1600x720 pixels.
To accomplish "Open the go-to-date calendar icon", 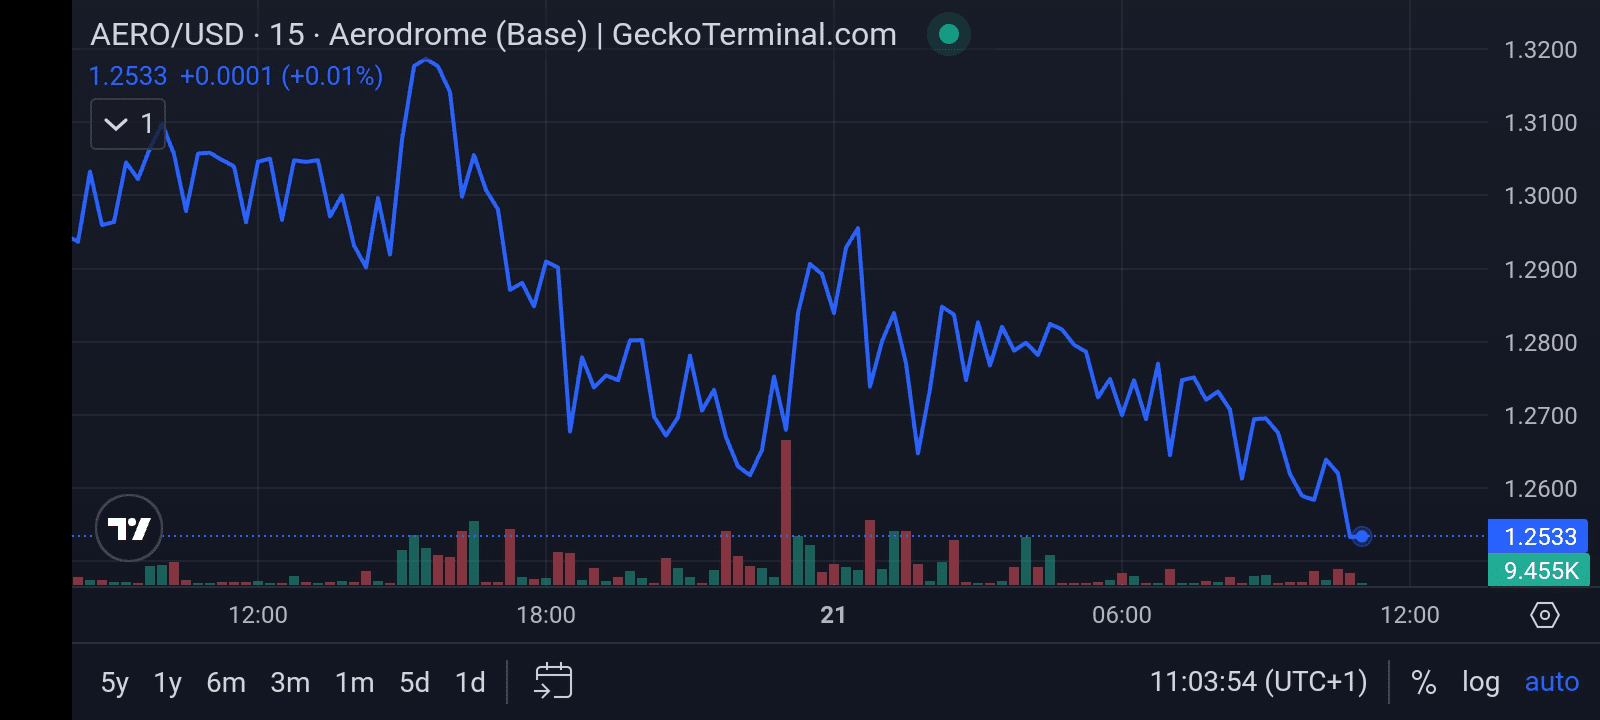I will click(553, 681).
